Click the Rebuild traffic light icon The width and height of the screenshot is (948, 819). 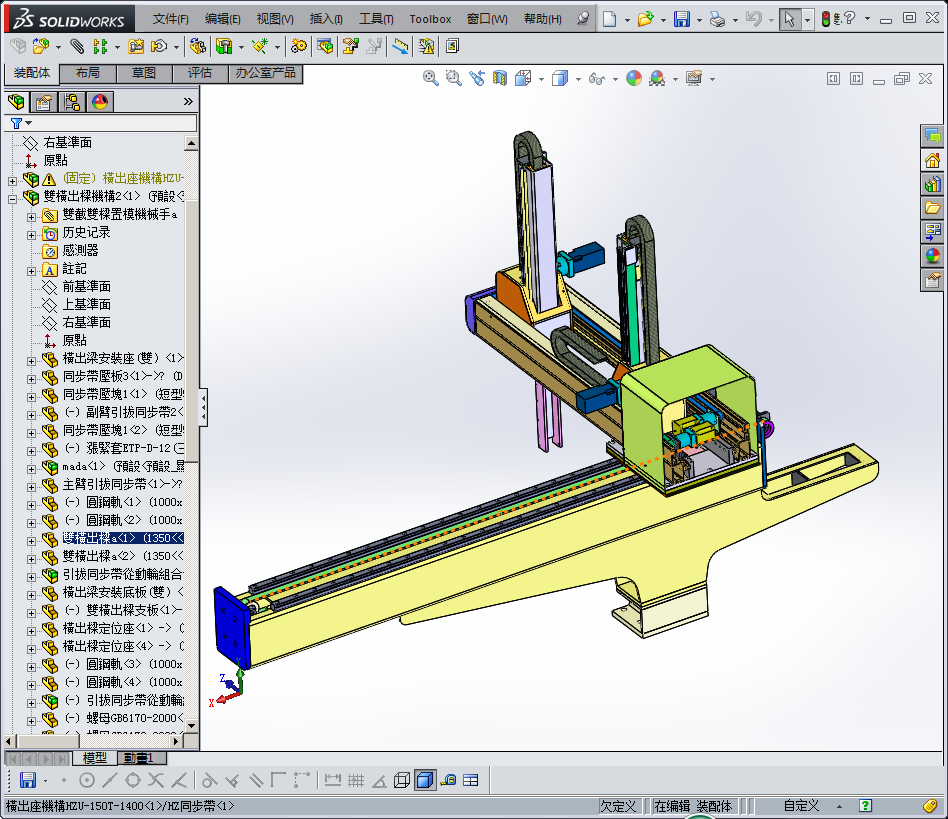[x=826, y=19]
